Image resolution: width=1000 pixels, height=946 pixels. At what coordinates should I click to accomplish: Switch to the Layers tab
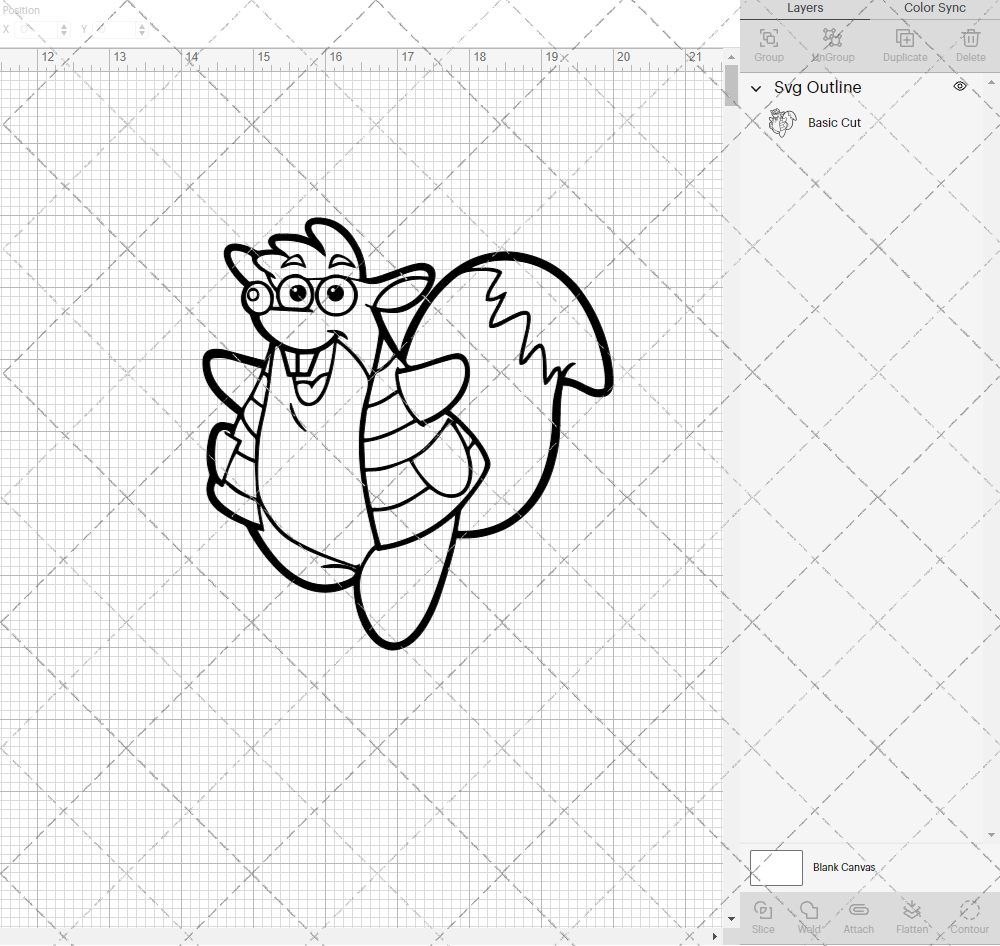[805, 8]
